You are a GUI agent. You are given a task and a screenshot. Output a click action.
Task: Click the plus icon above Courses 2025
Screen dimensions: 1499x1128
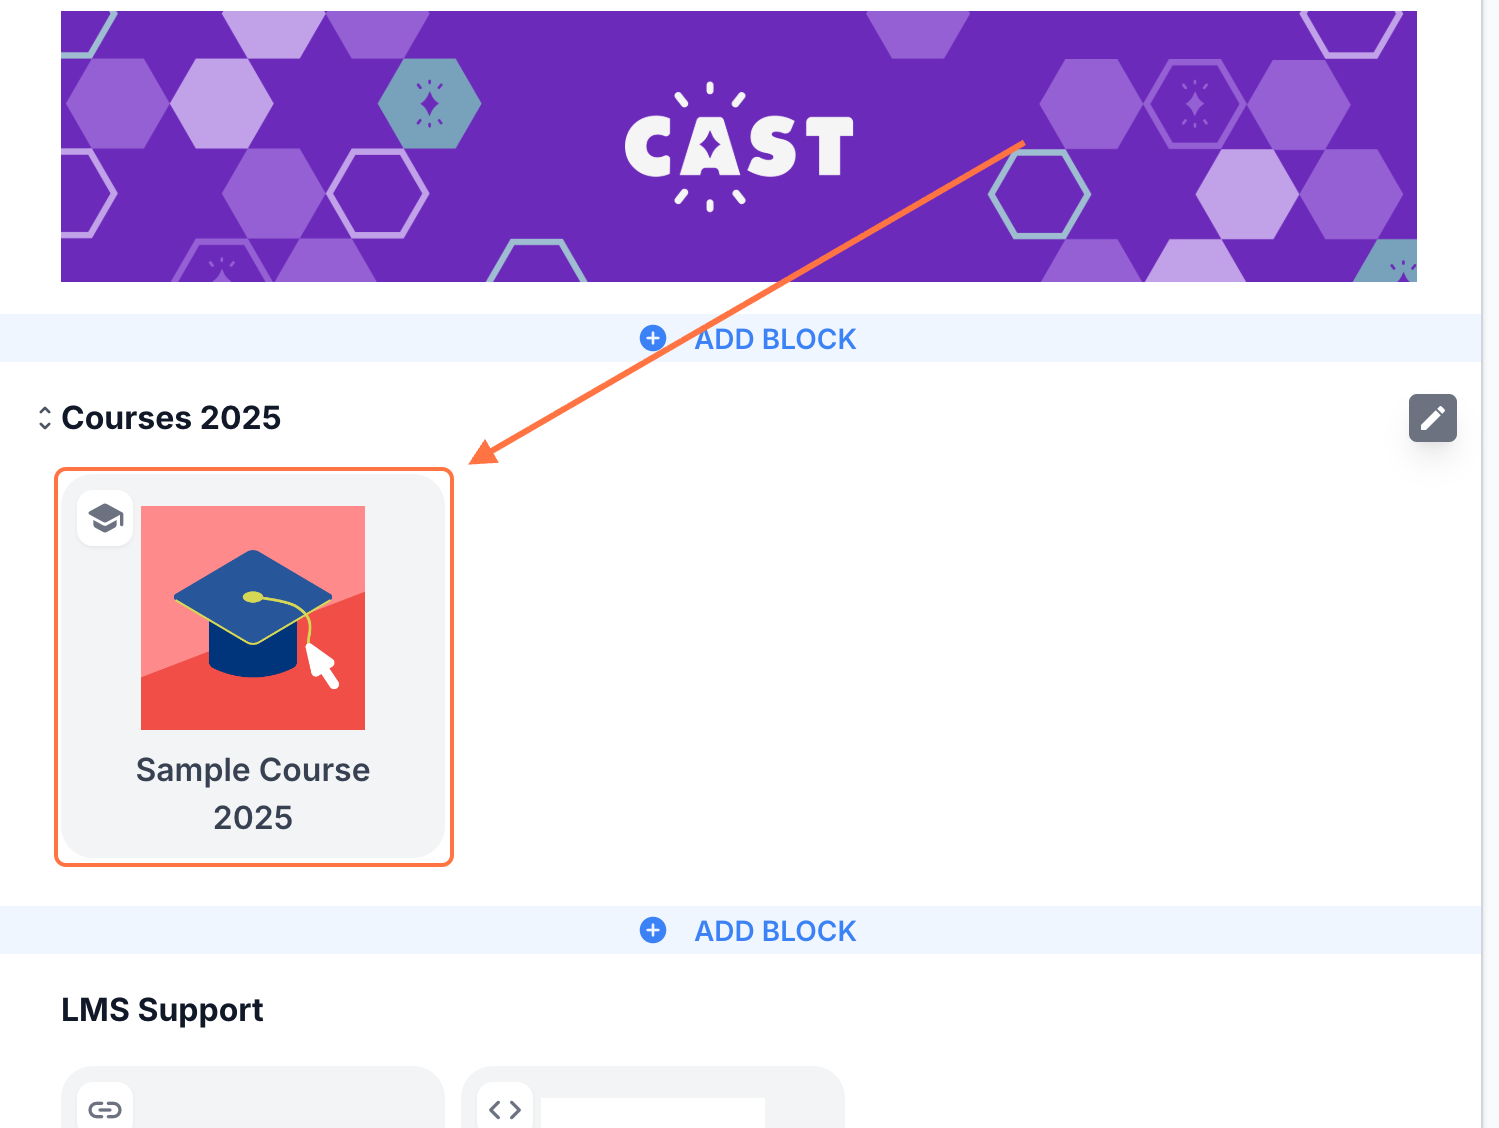point(653,338)
